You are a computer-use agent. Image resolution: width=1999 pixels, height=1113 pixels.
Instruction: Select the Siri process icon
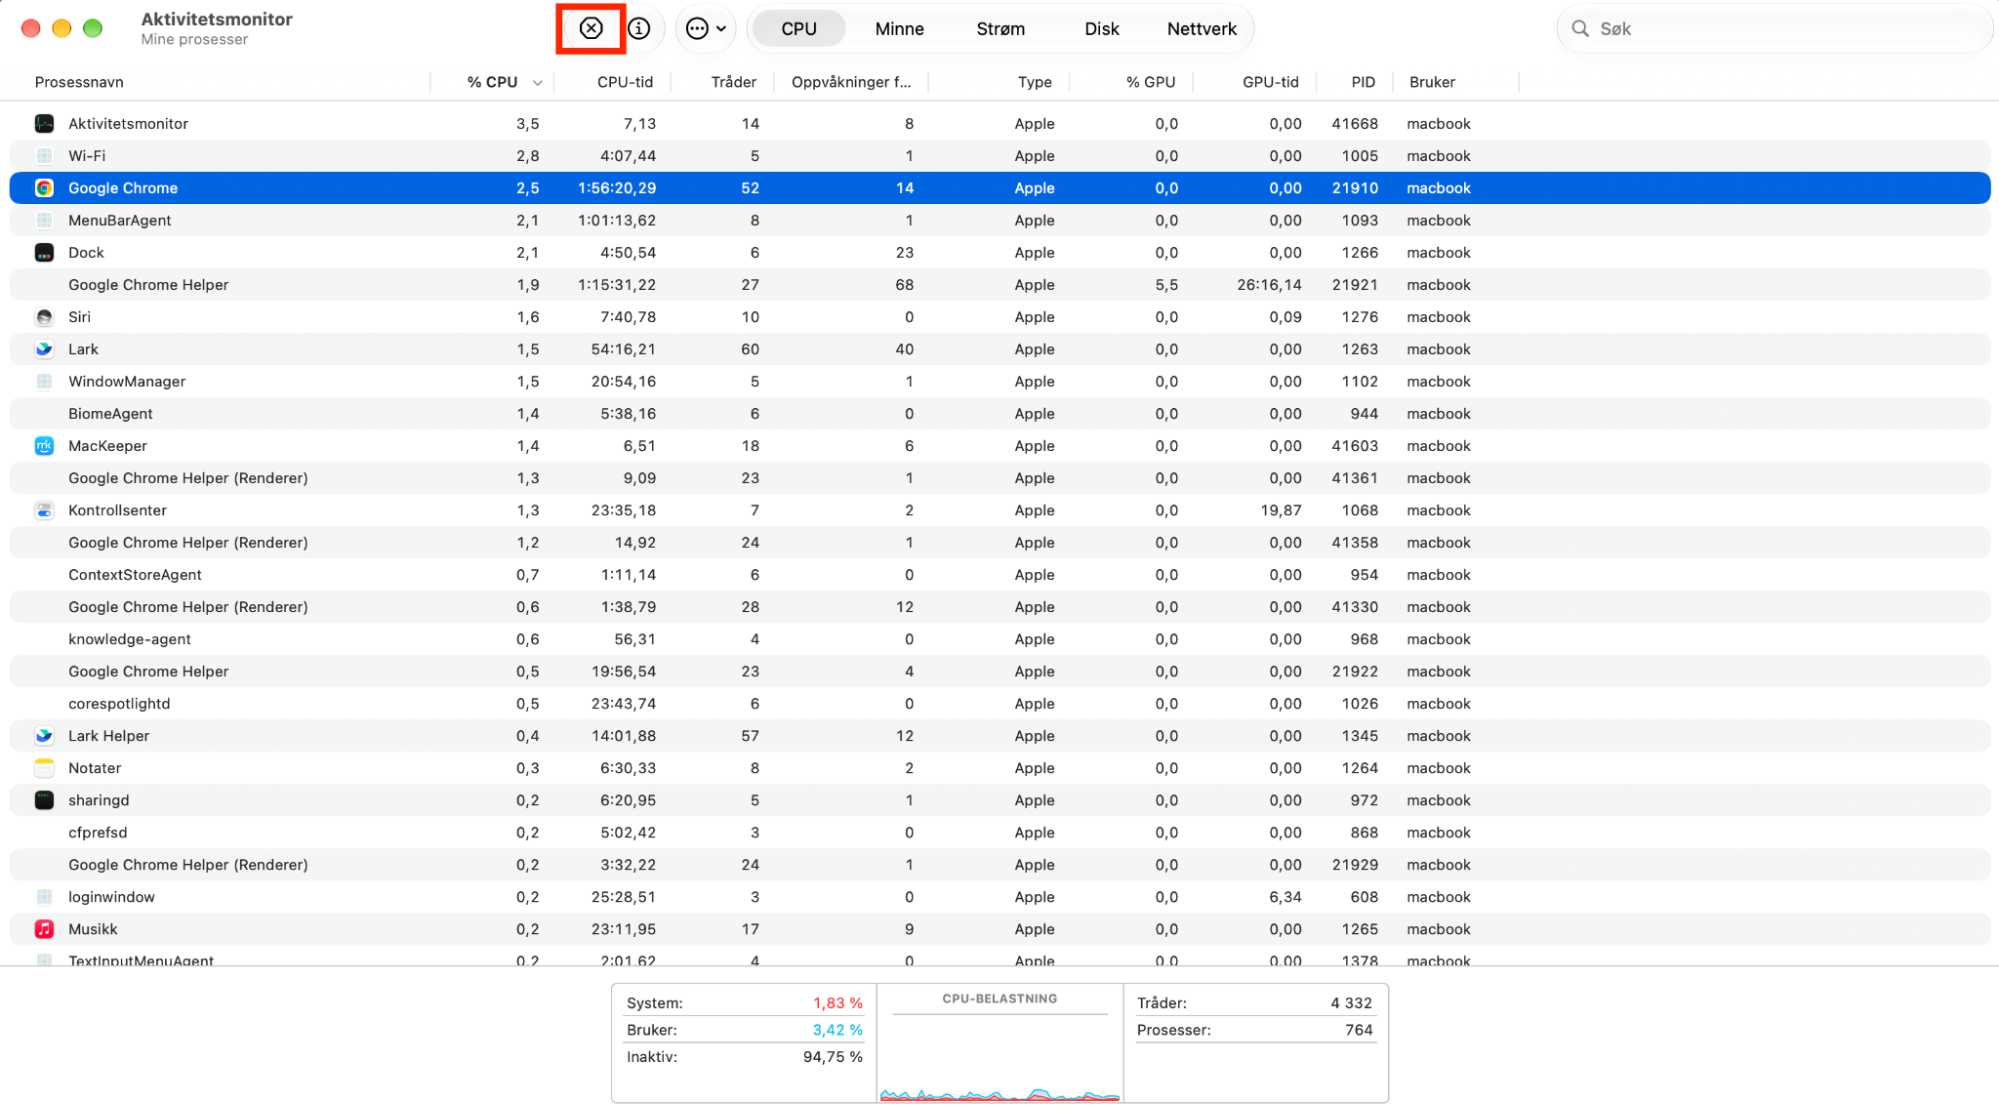click(x=44, y=316)
